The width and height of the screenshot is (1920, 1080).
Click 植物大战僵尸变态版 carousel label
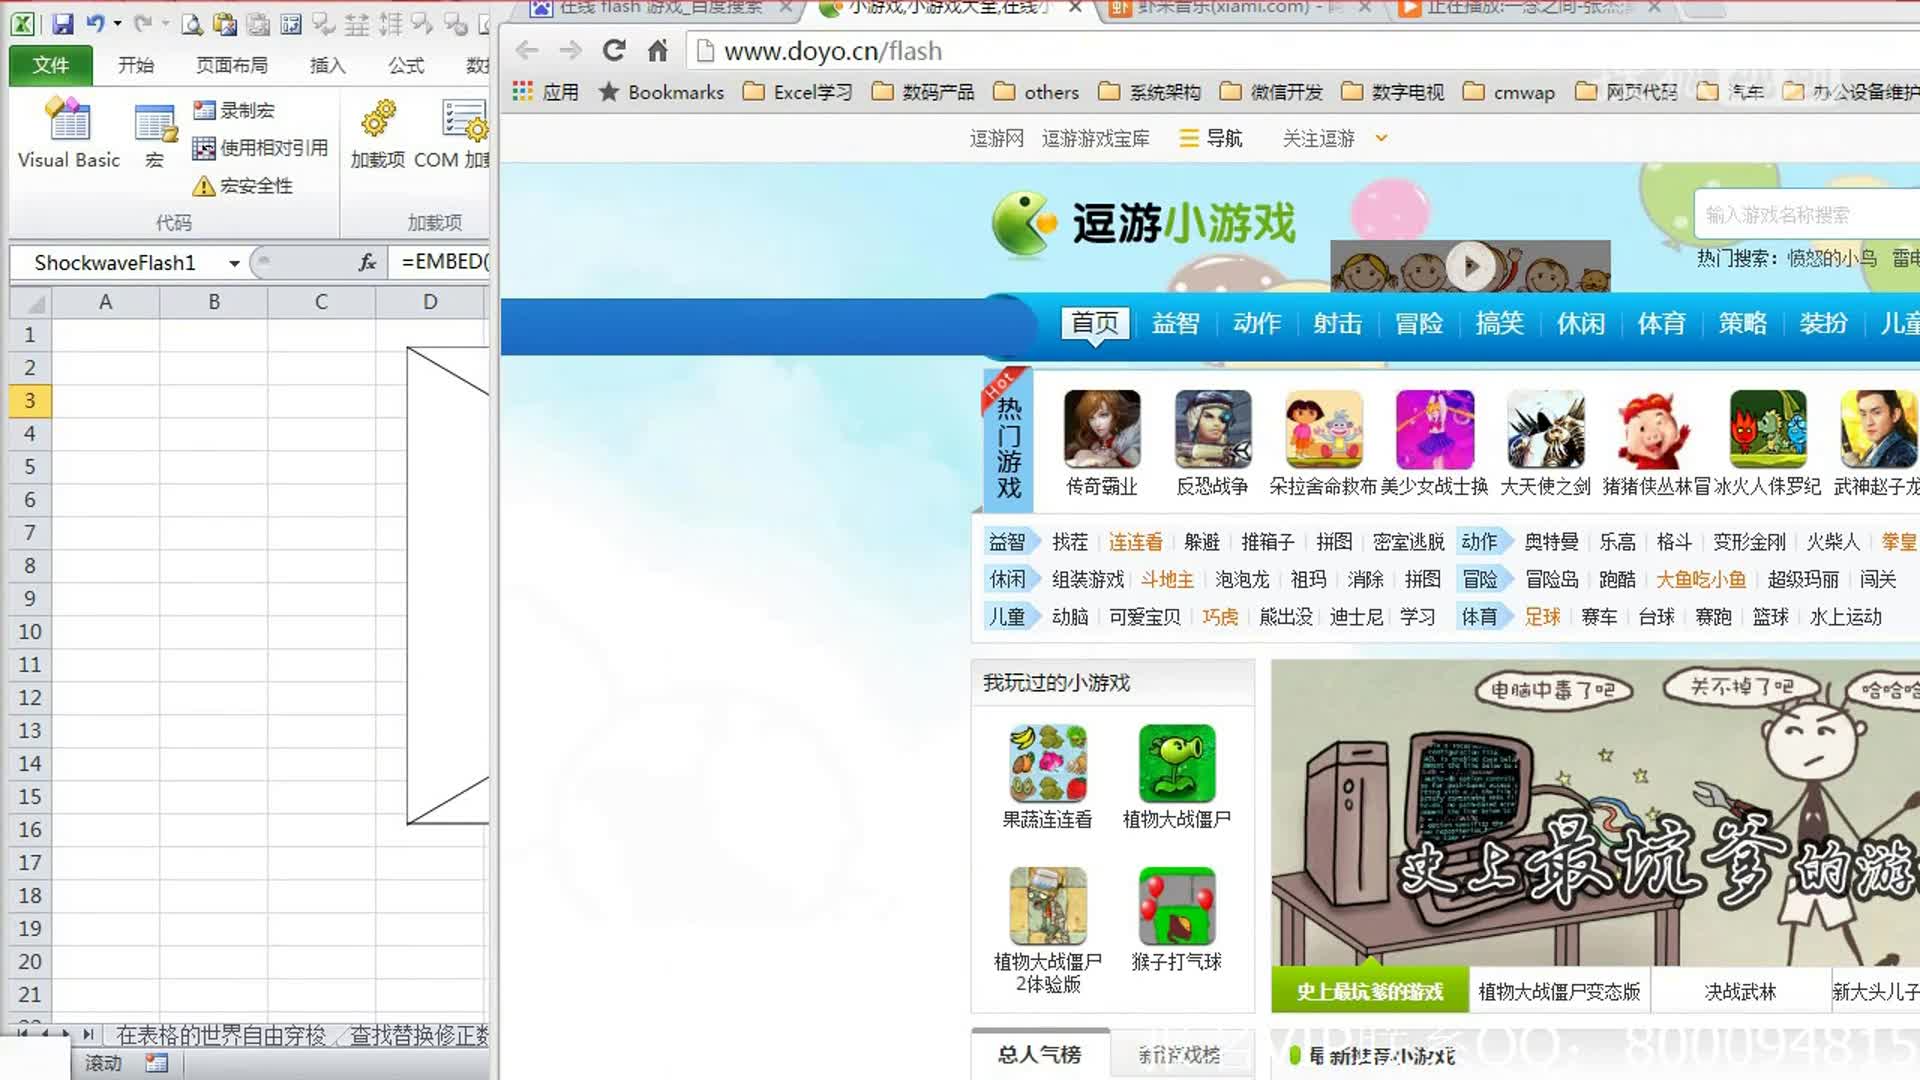tap(1559, 991)
